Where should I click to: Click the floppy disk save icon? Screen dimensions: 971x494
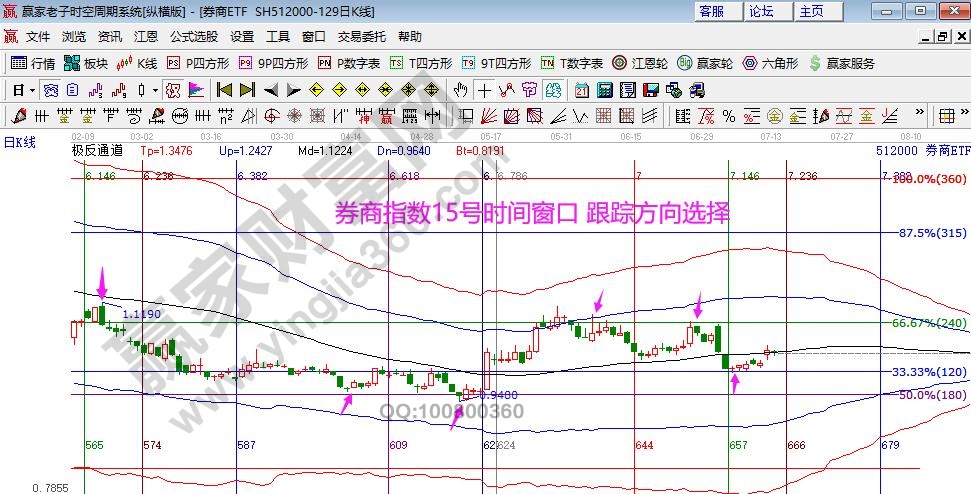pyautogui.click(x=651, y=91)
